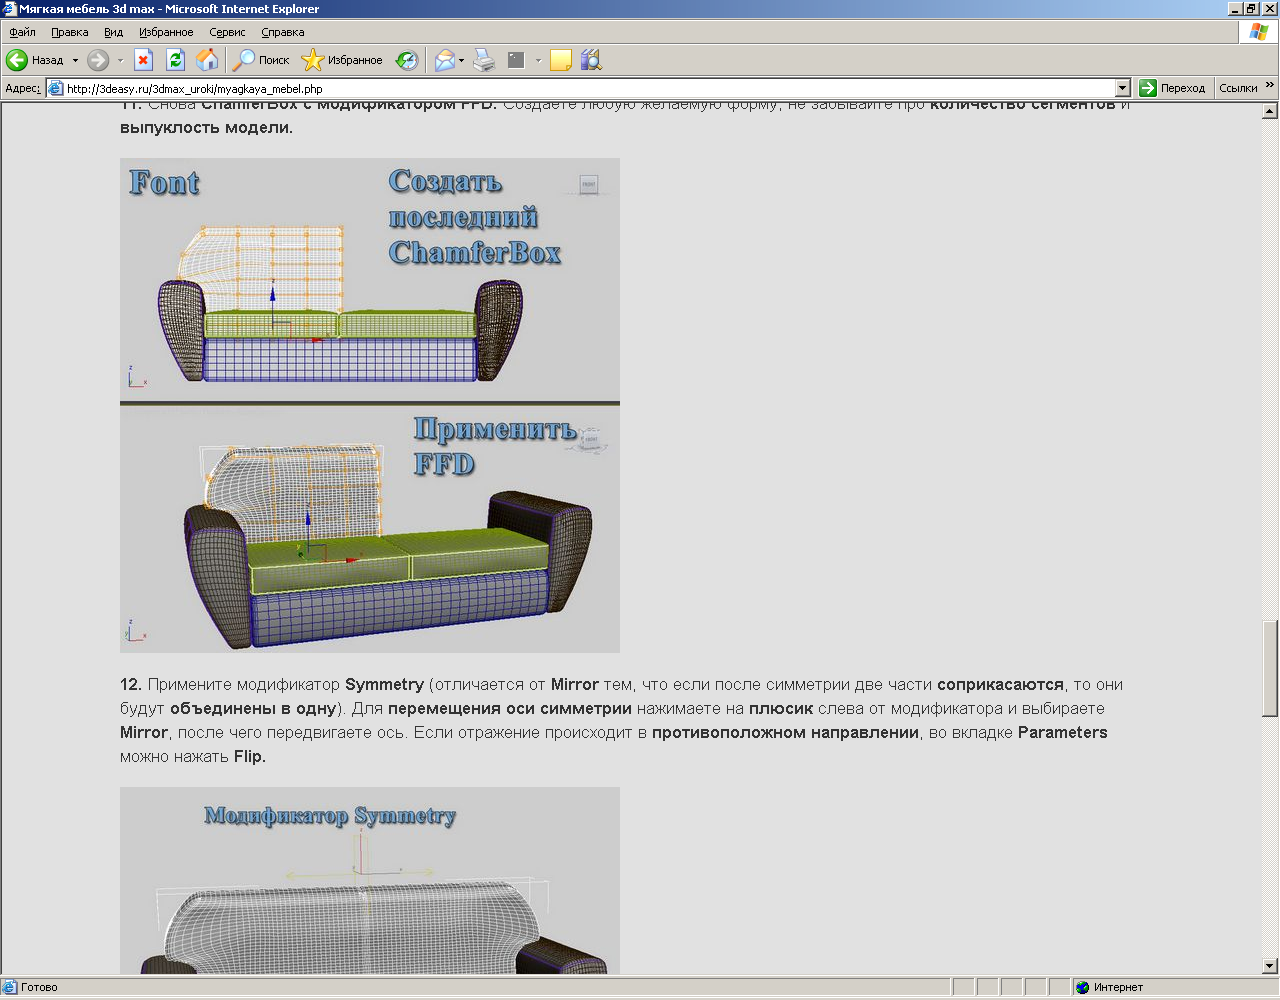Click the bold text выпуклость модели.
The height and width of the screenshot is (1000, 1280).
206,128
